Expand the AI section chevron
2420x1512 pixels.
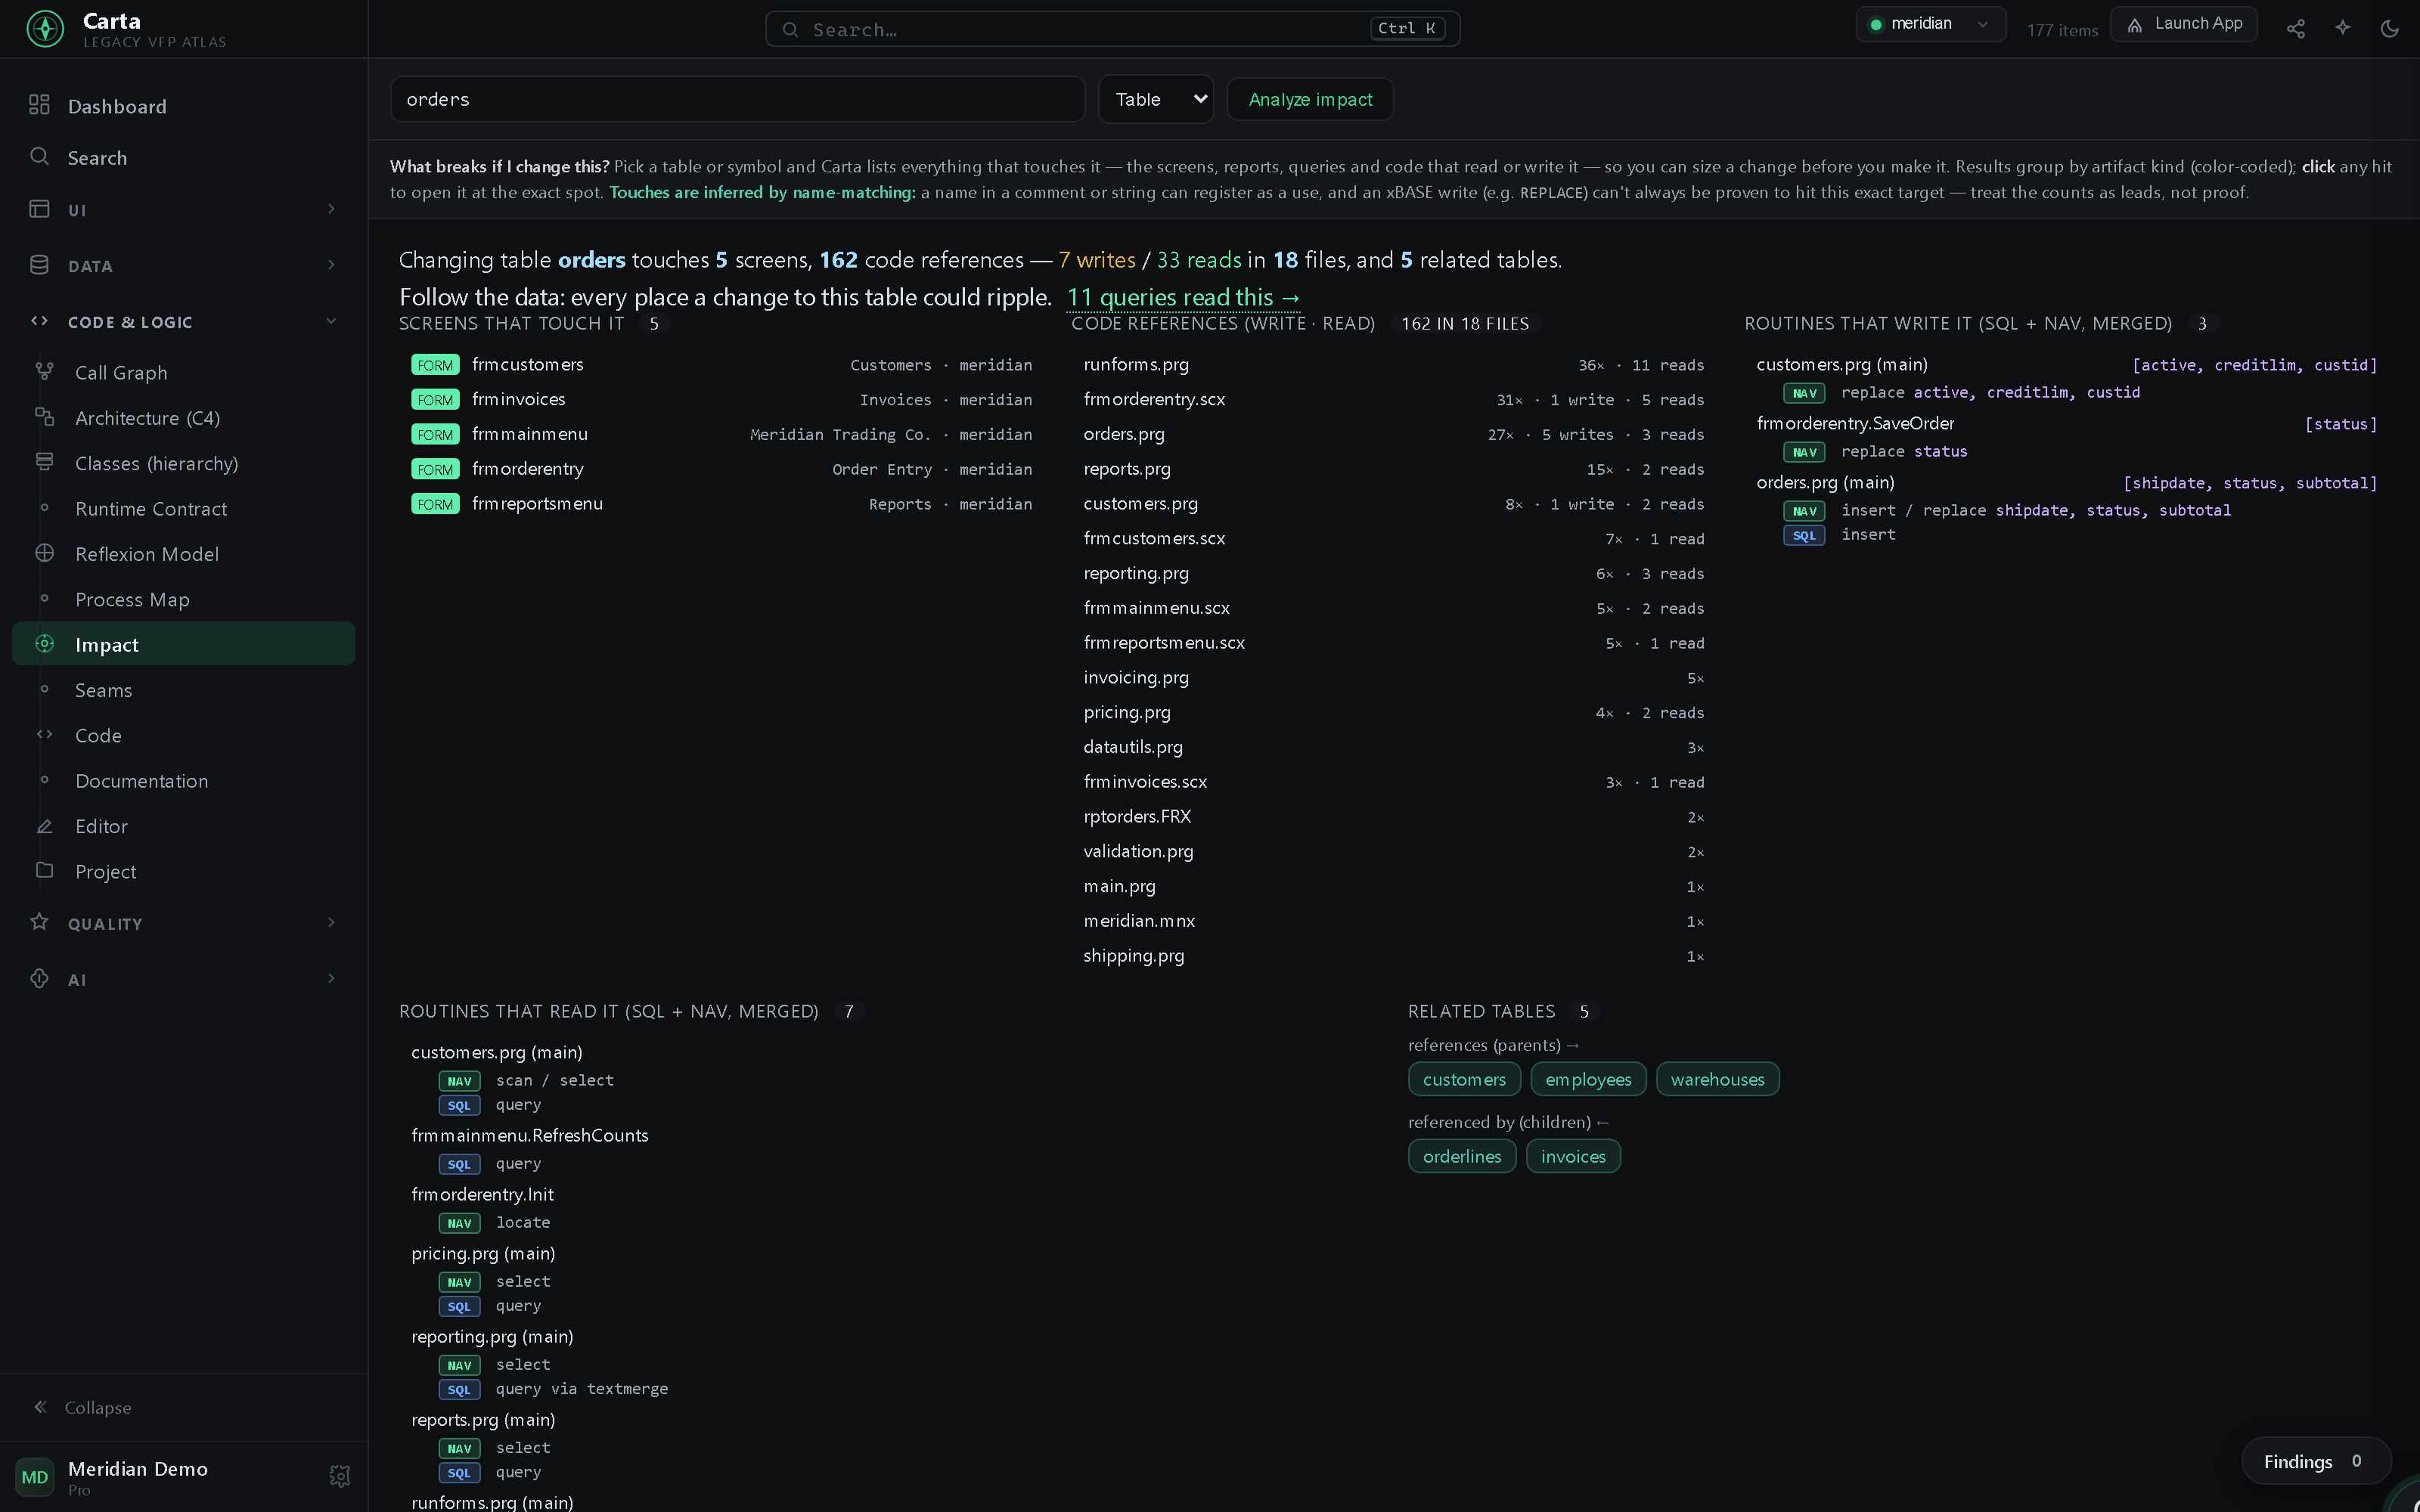tap(331, 978)
